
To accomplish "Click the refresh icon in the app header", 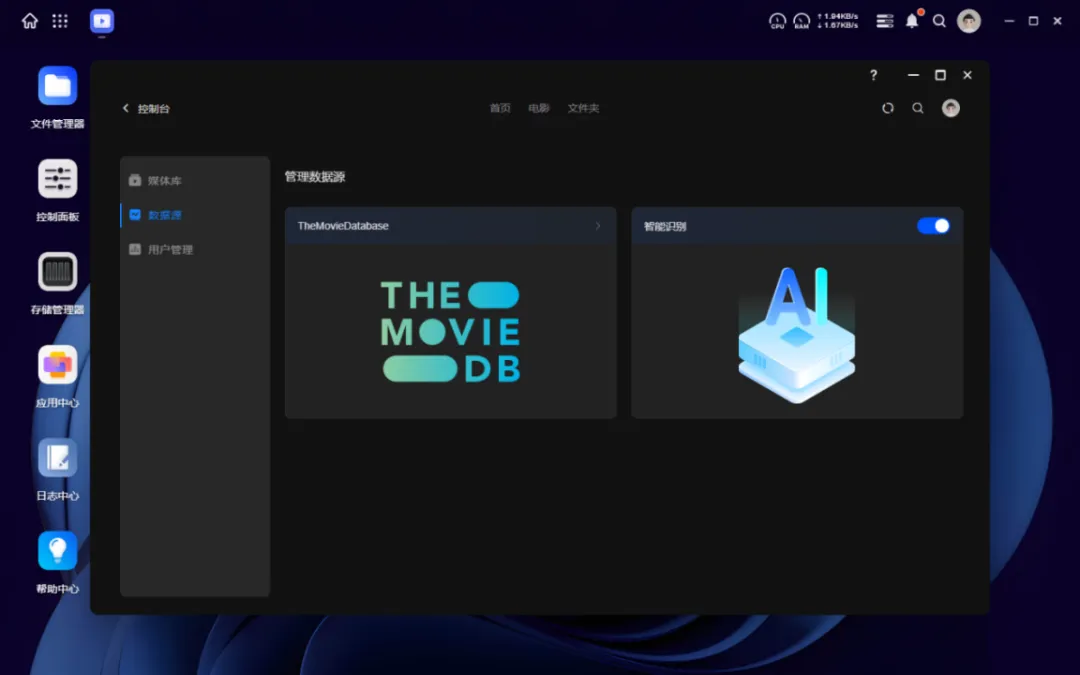I will click(888, 108).
